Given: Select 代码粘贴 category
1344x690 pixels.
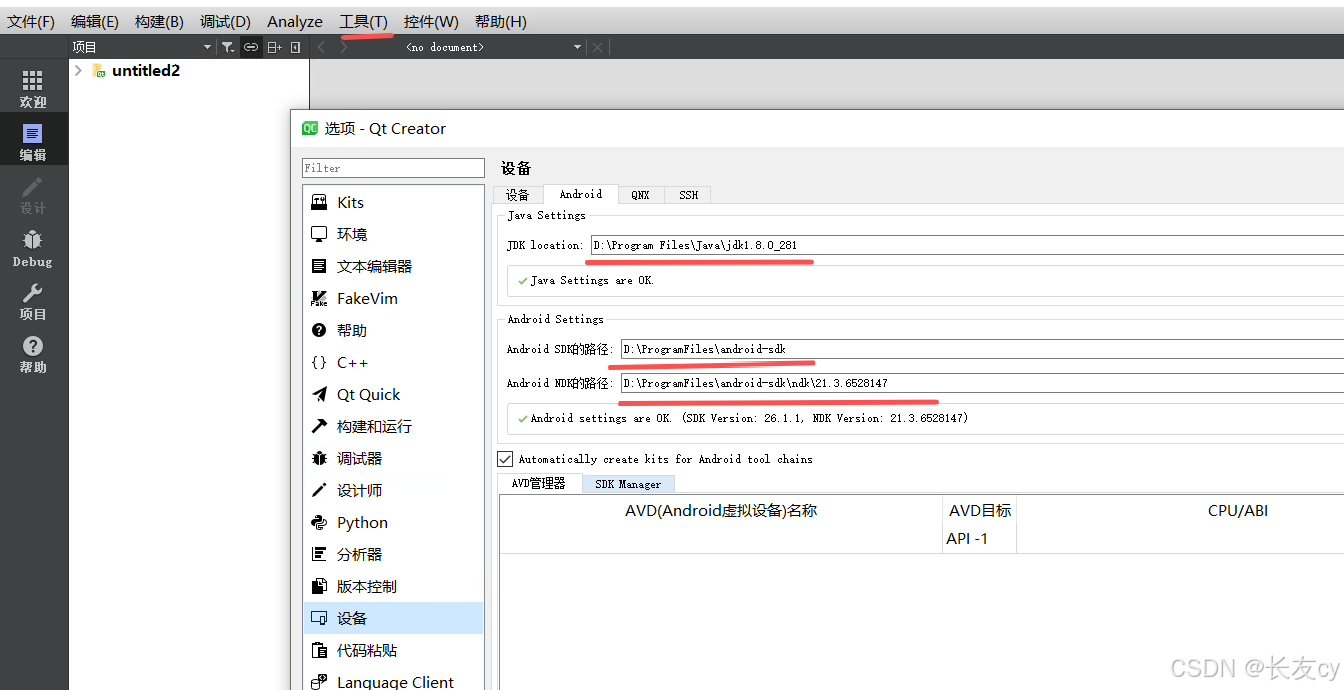Looking at the screenshot, I should click(x=393, y=650).
